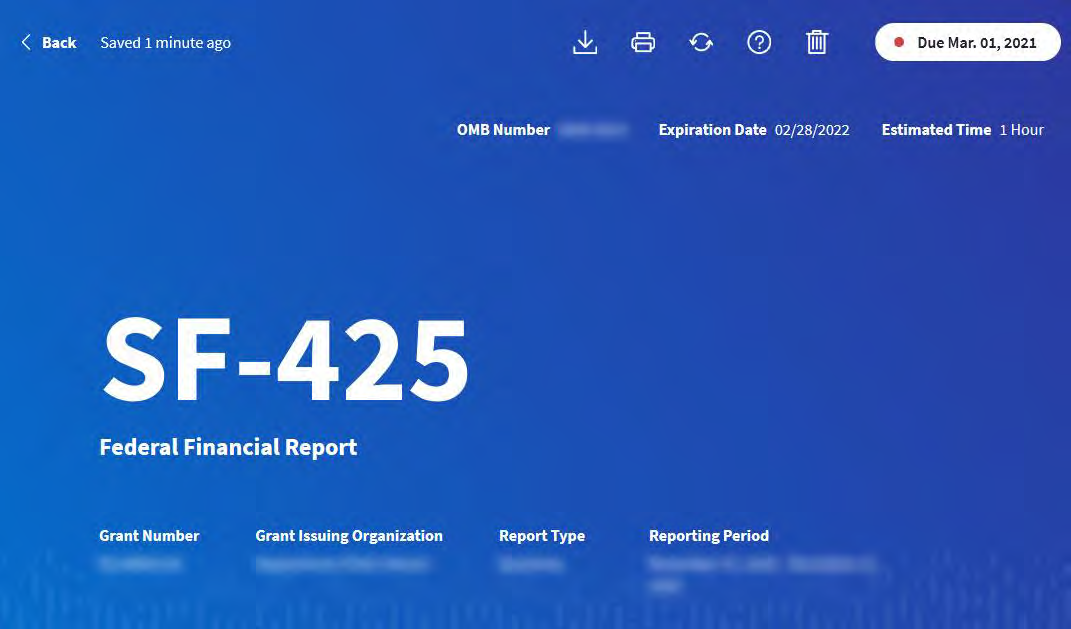Click the Expiration Date value 02/28/2022
1071x629 pixels.
click(812, 130)
